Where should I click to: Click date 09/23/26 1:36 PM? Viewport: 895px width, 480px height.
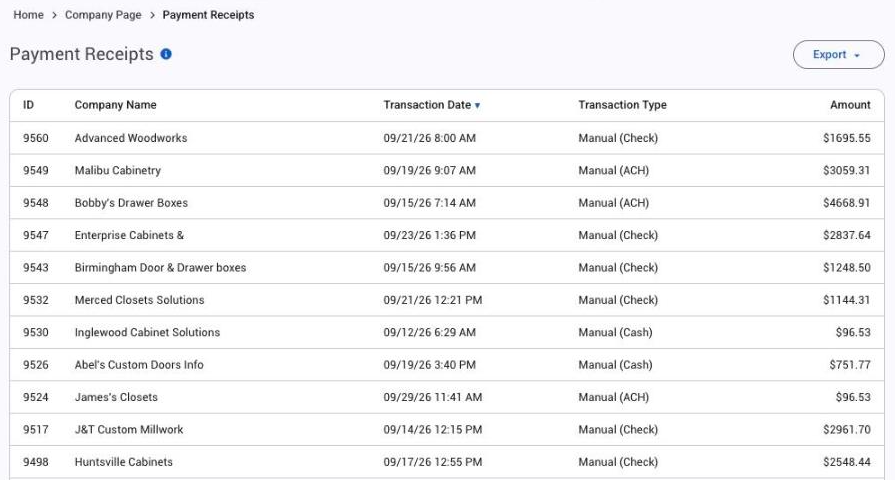429,235
